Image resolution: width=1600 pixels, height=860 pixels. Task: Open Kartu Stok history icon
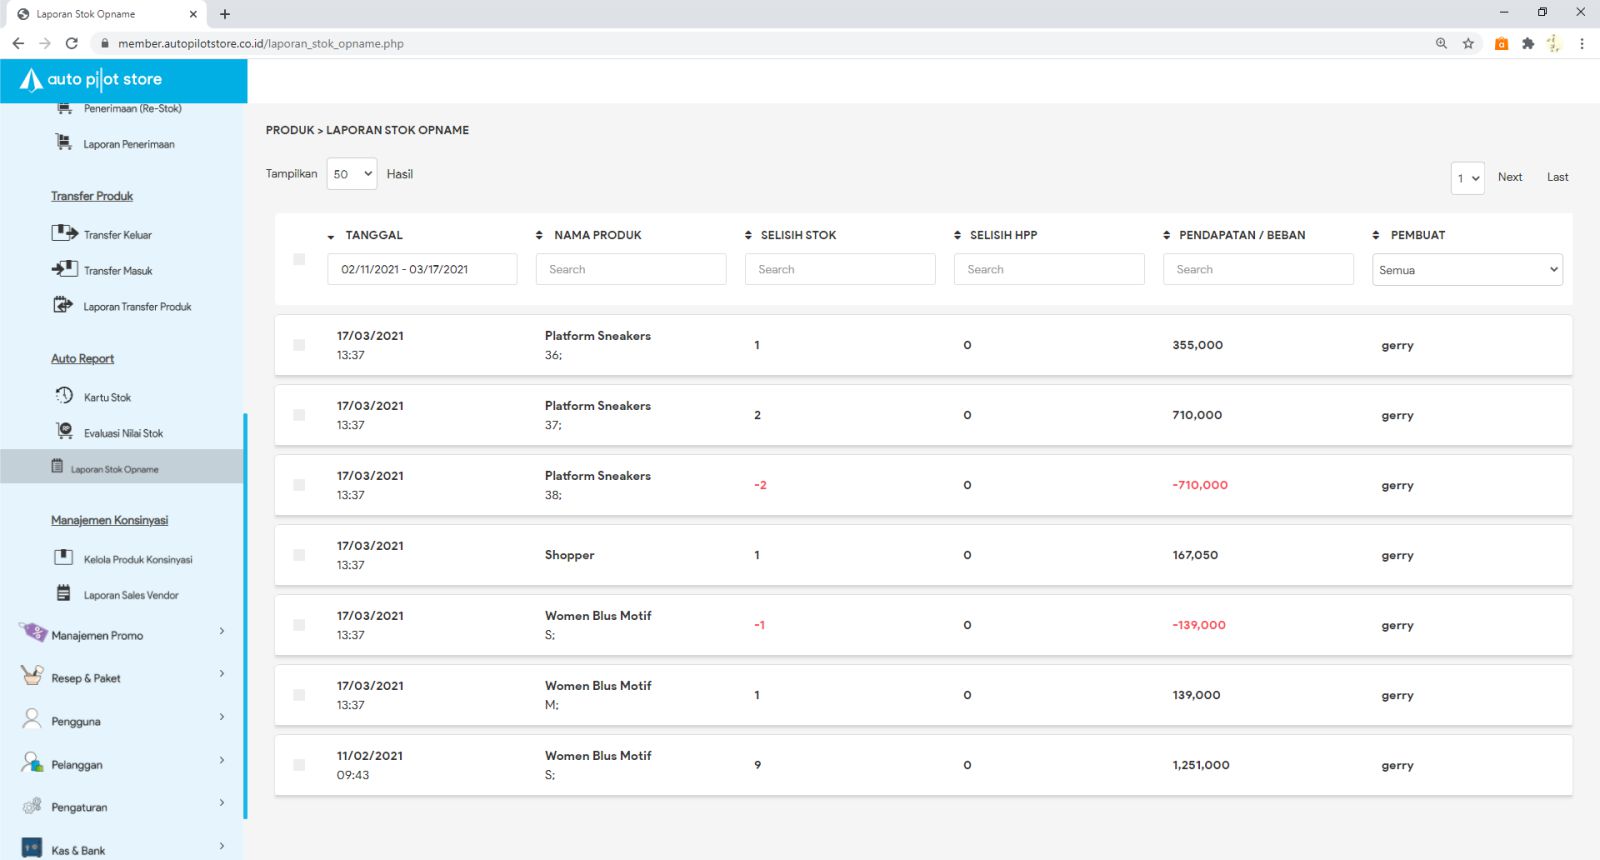(64, 396)
